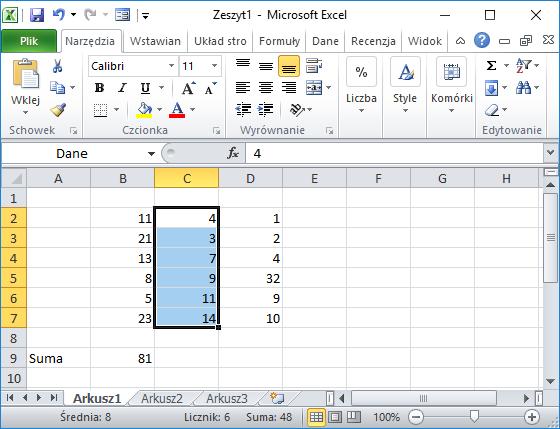Align text left

click(x=243, y=88)
